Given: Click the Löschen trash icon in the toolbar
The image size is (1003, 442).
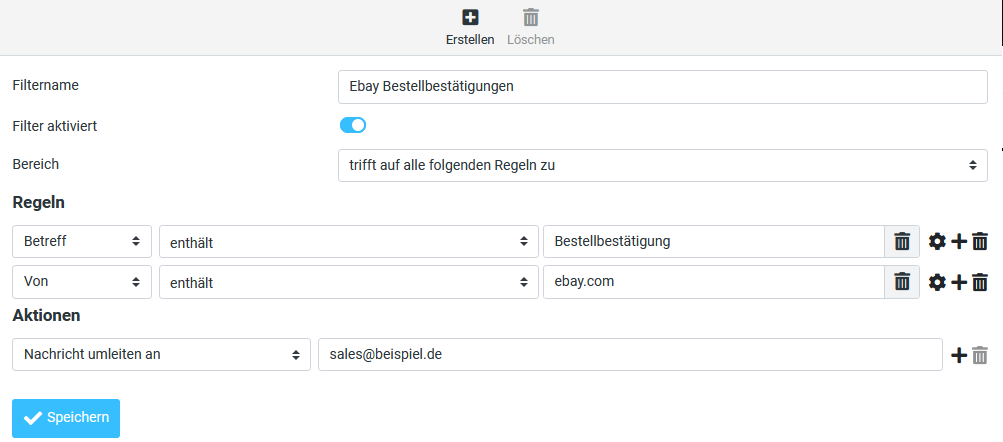Looking at the screenshot, I should pos(531,18).
